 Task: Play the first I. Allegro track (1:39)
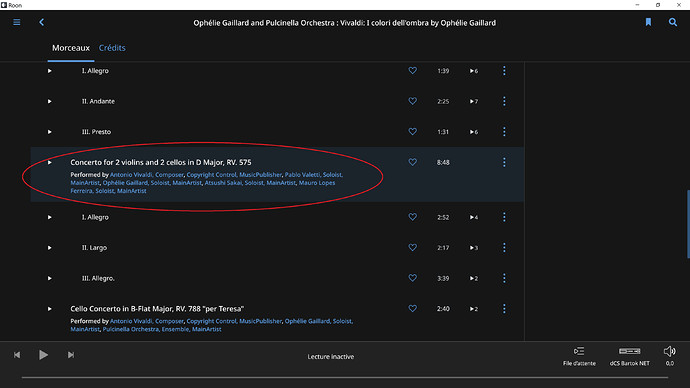(50, 71)
